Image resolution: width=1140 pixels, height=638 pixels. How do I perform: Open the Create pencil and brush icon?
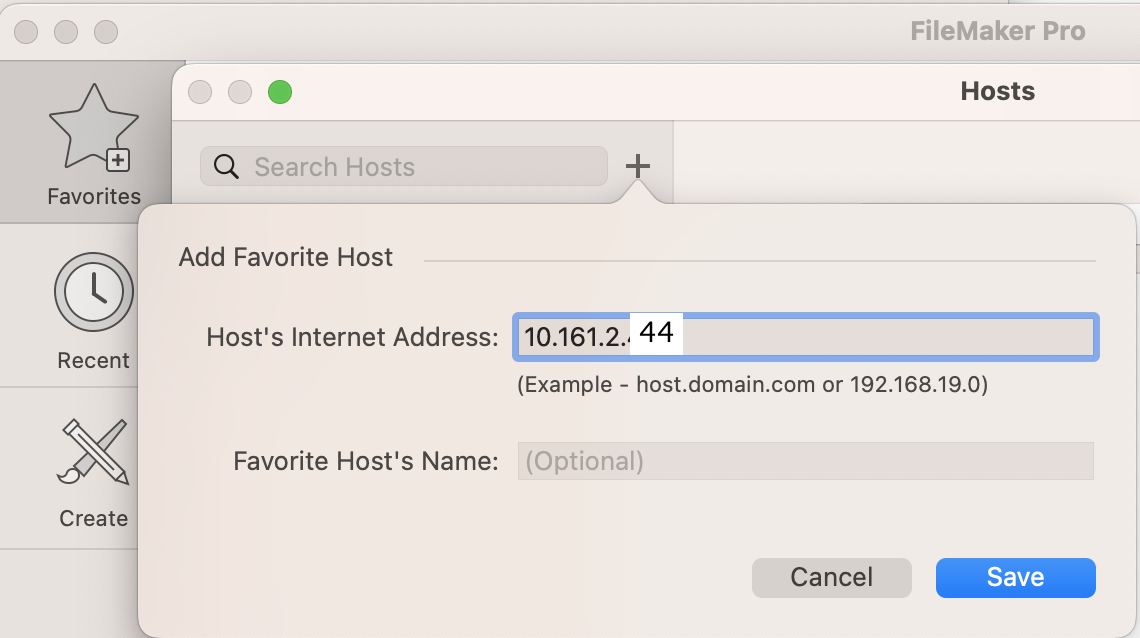[94, 451]
